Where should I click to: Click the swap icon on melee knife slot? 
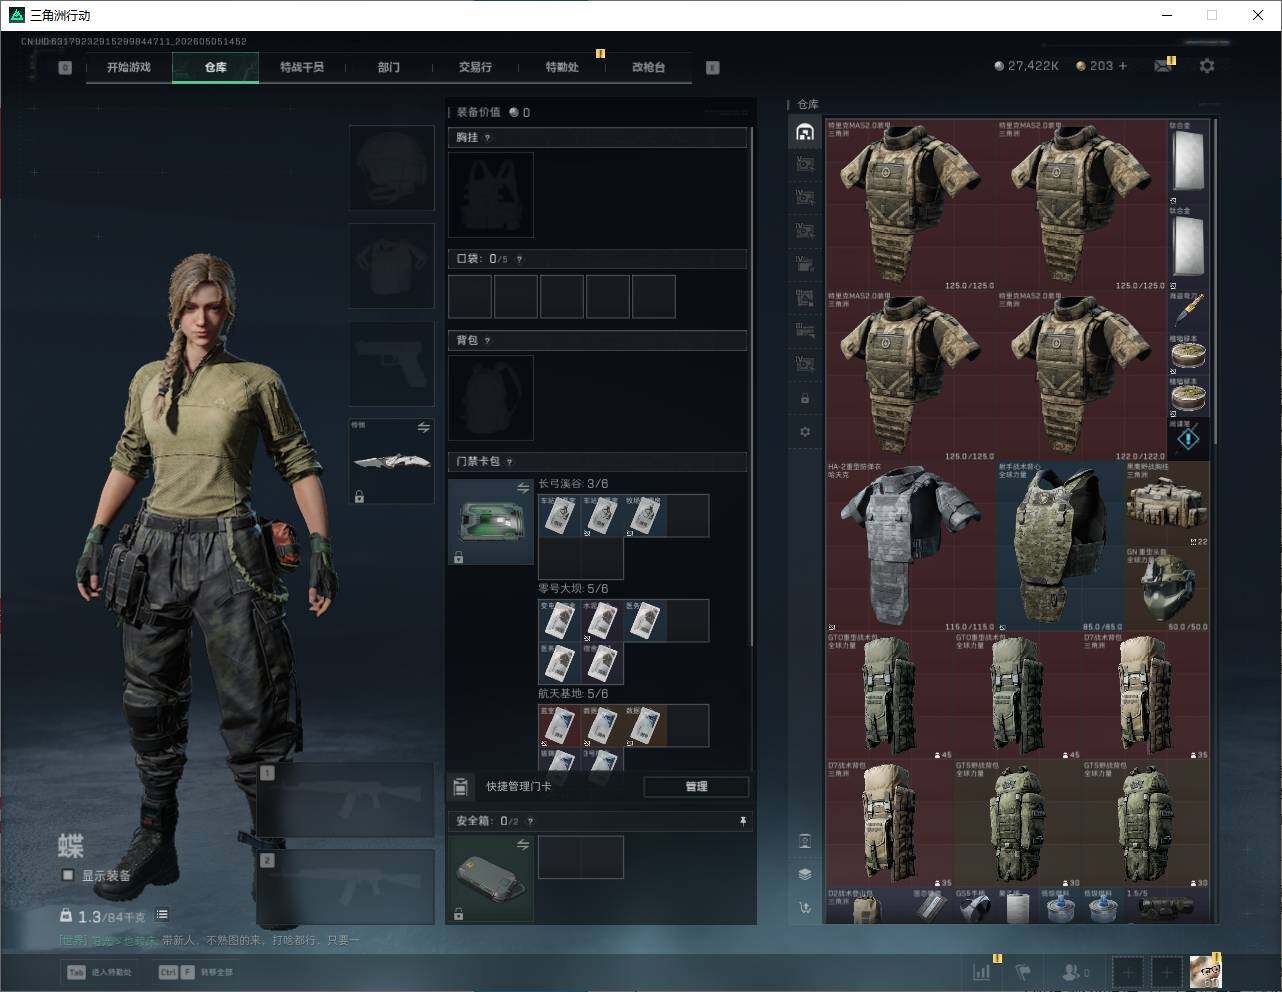tap(424, 428)
